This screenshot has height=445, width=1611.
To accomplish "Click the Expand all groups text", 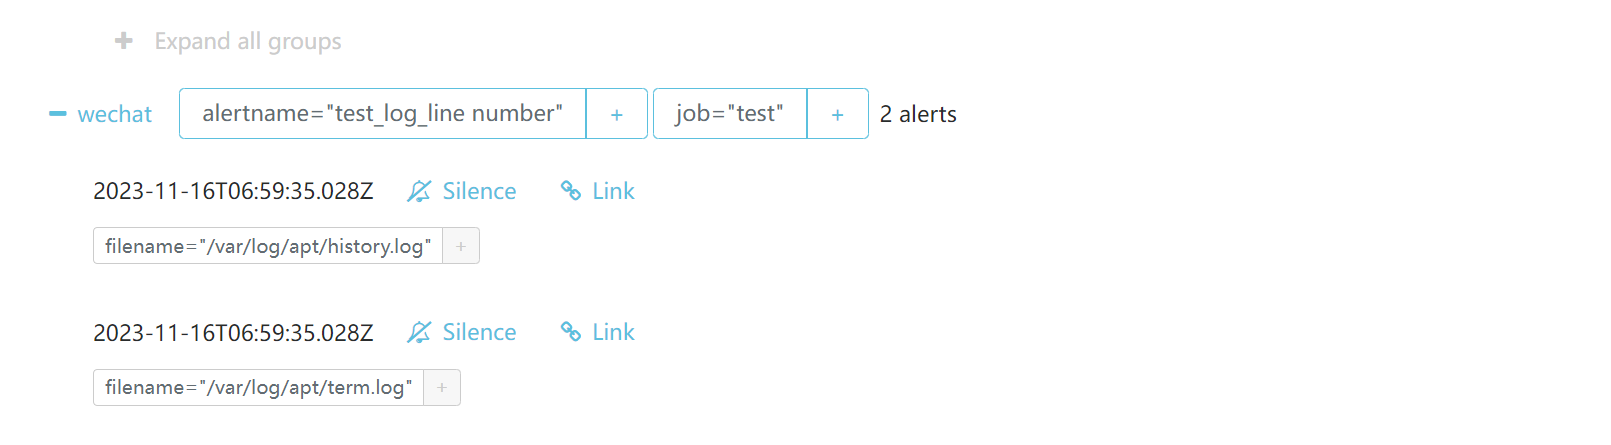I will point(248,41).
